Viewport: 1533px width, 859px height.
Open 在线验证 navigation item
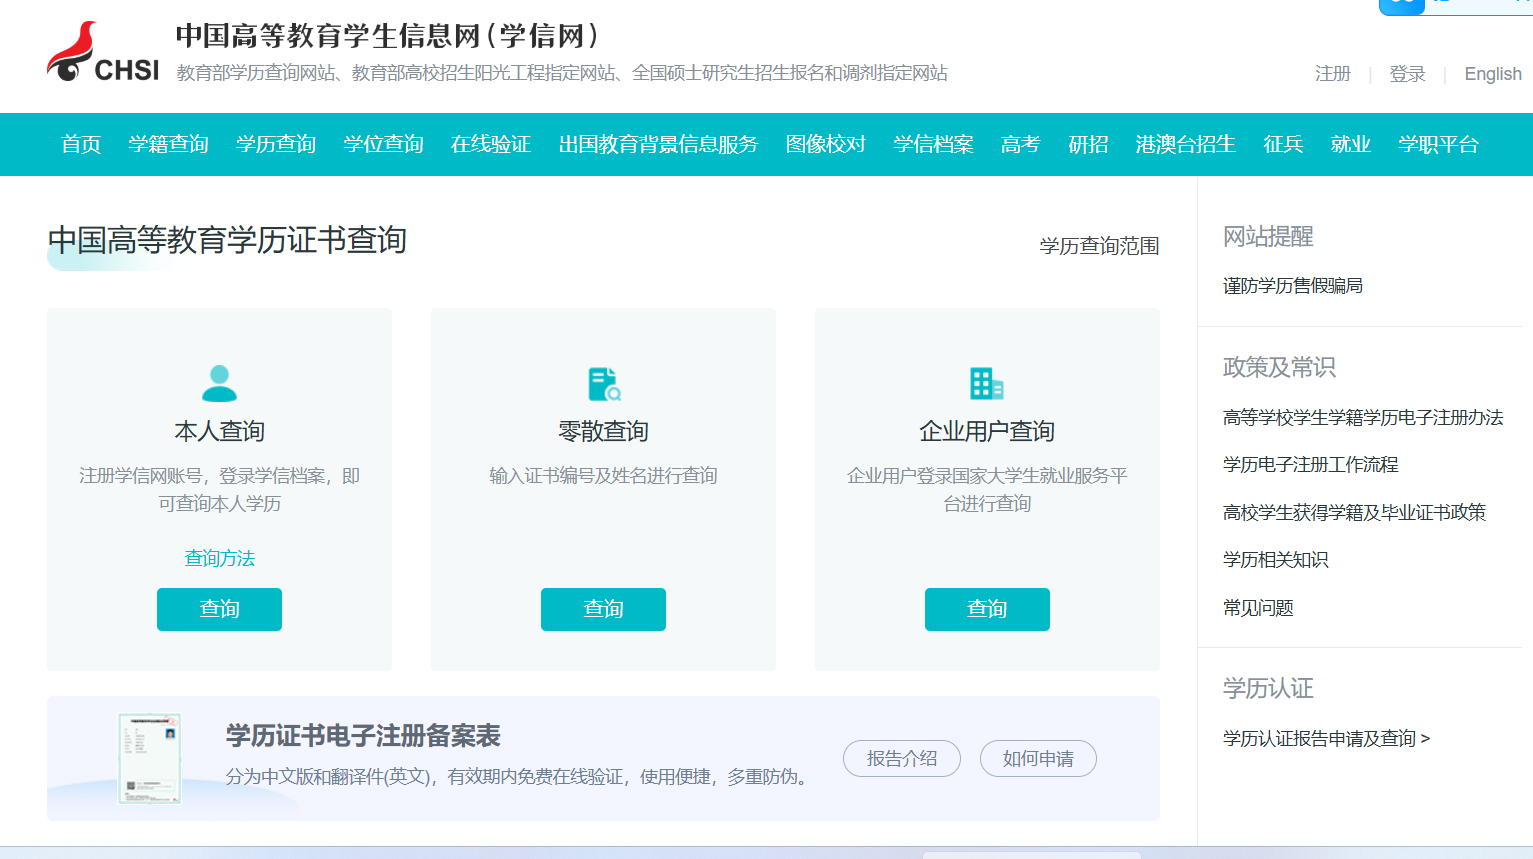point(490,144)
